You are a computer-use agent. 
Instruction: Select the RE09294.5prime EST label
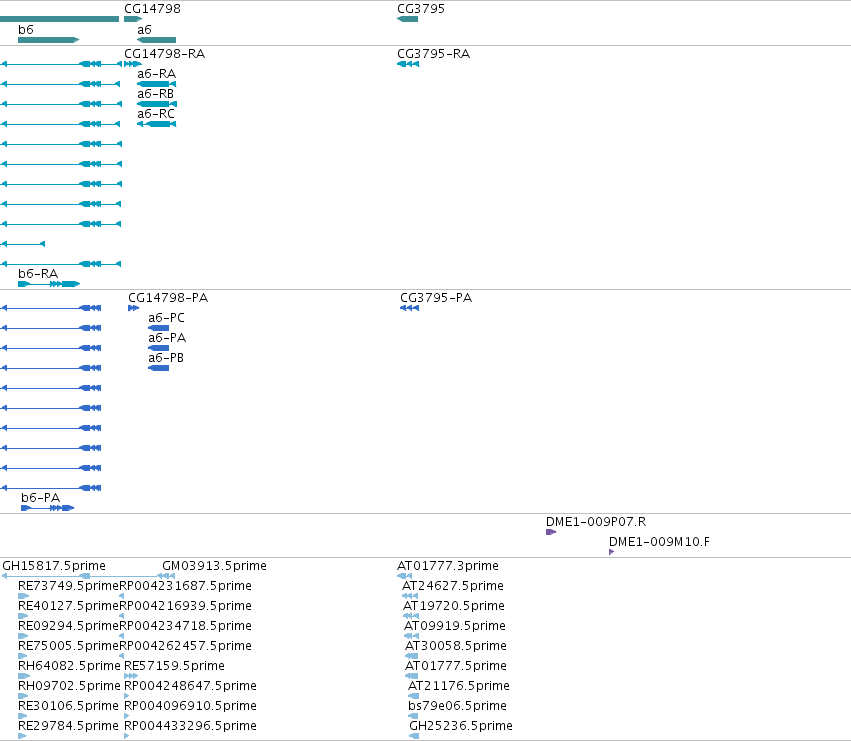[x=68, y=626]
